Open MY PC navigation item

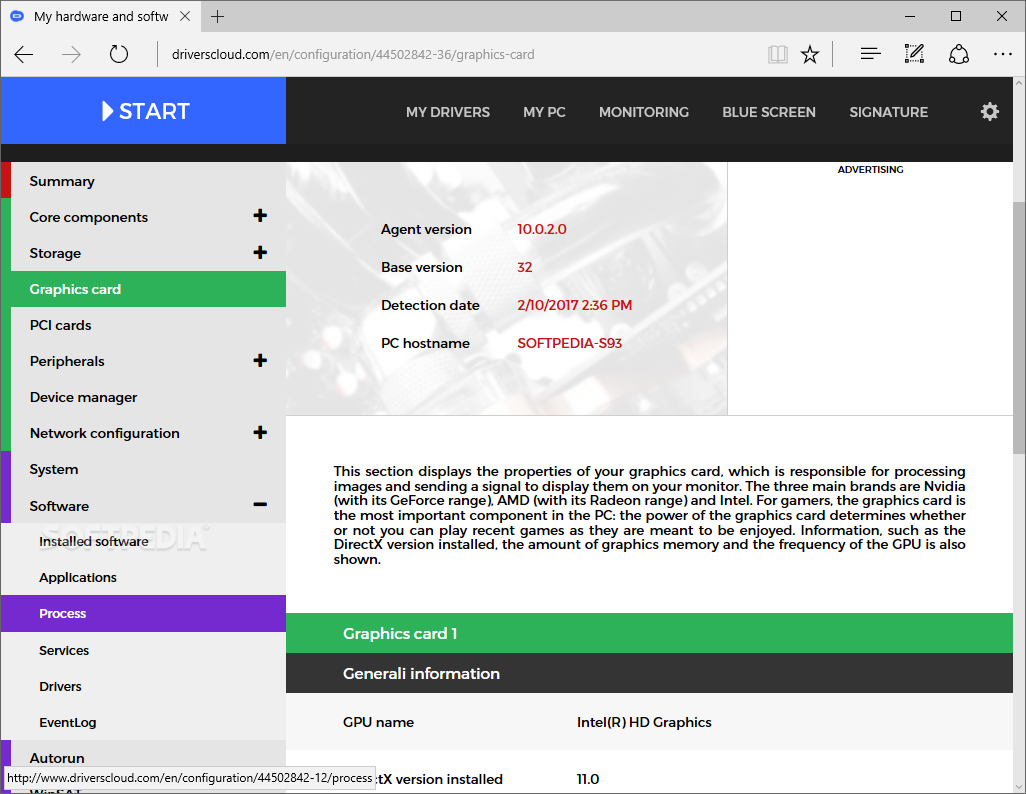(x=544, y=112)
